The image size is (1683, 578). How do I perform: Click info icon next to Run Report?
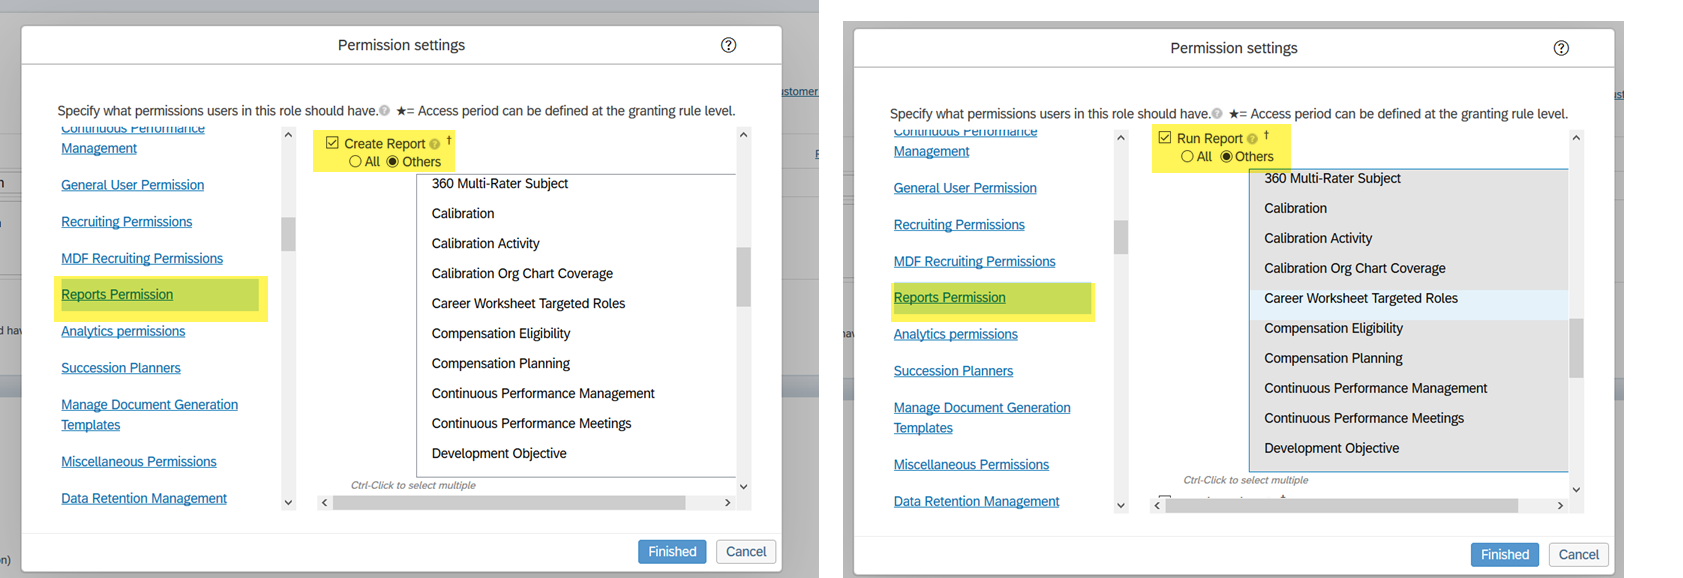coord(1252,139)
